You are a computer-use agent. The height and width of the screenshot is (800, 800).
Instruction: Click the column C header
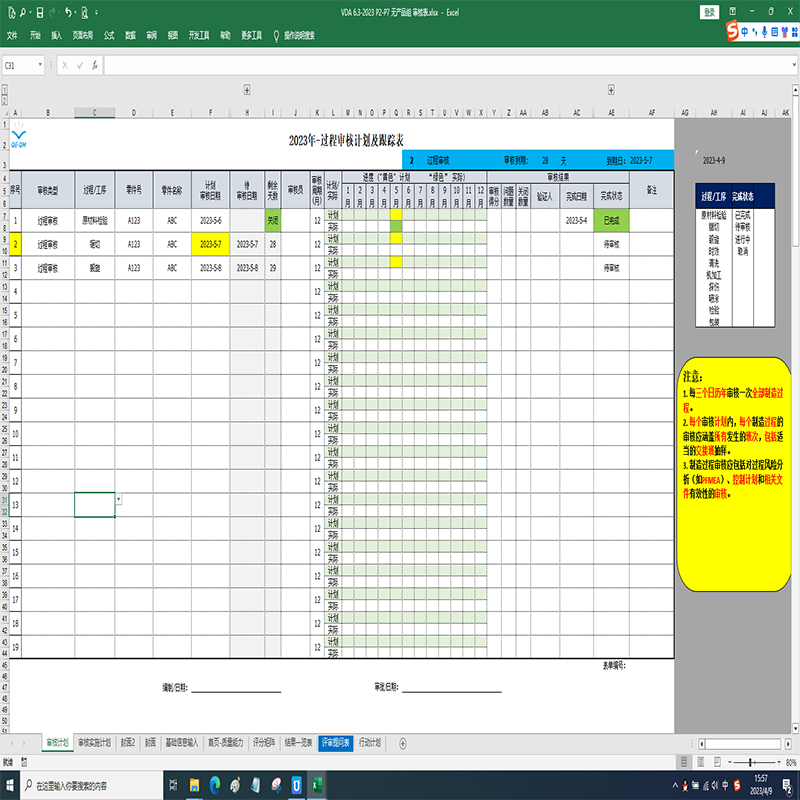tap(94, 113)
